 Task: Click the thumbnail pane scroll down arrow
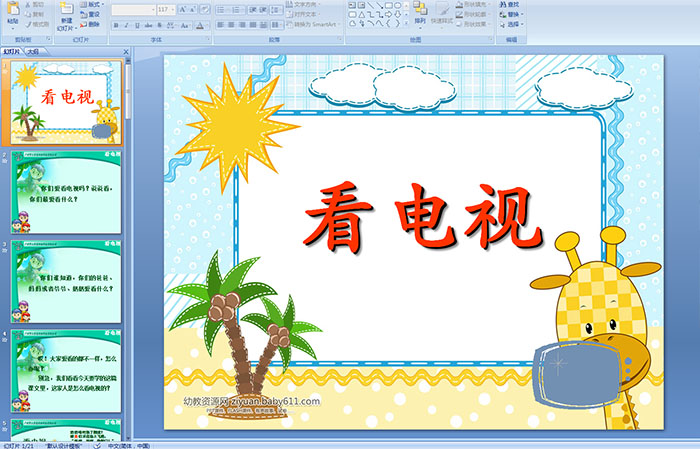pos(129,439)
